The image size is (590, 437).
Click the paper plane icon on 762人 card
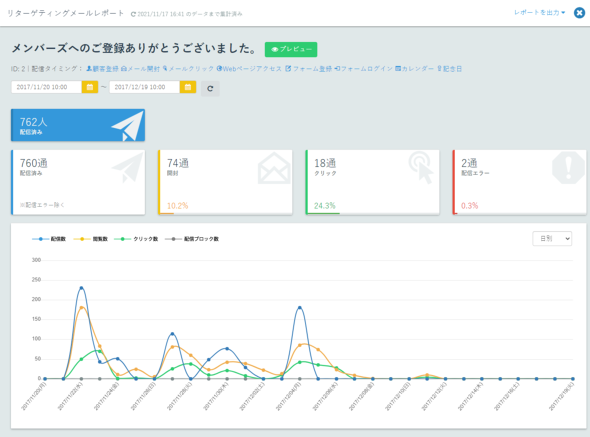pyautogui.click(x=128, y=126)
